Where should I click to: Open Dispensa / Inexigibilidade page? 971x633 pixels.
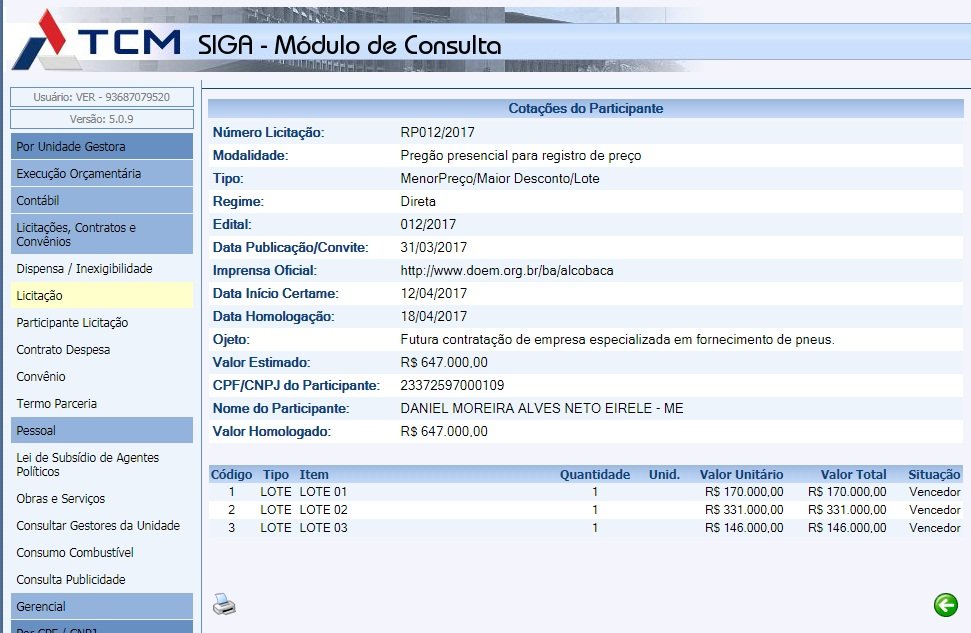(x=84, y=269)
